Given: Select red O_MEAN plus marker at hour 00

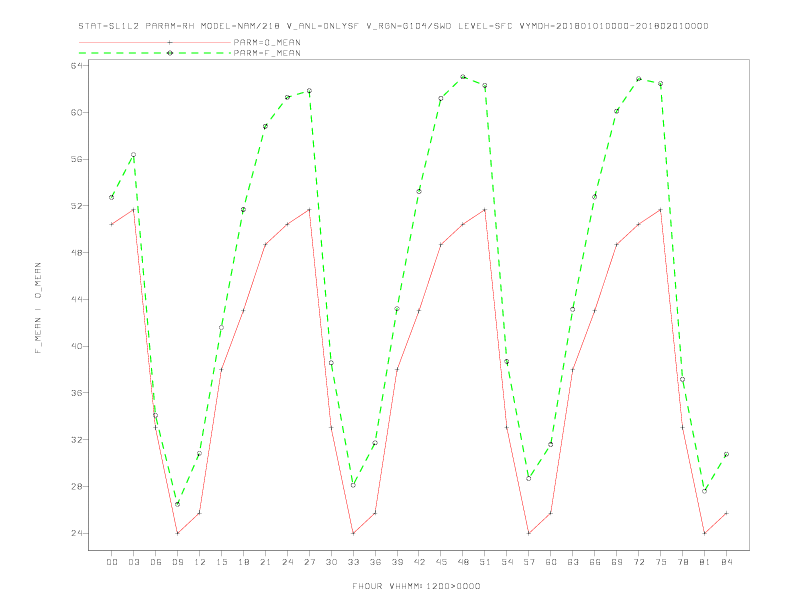Looking at the screenshot, I should tap(112, 224).
